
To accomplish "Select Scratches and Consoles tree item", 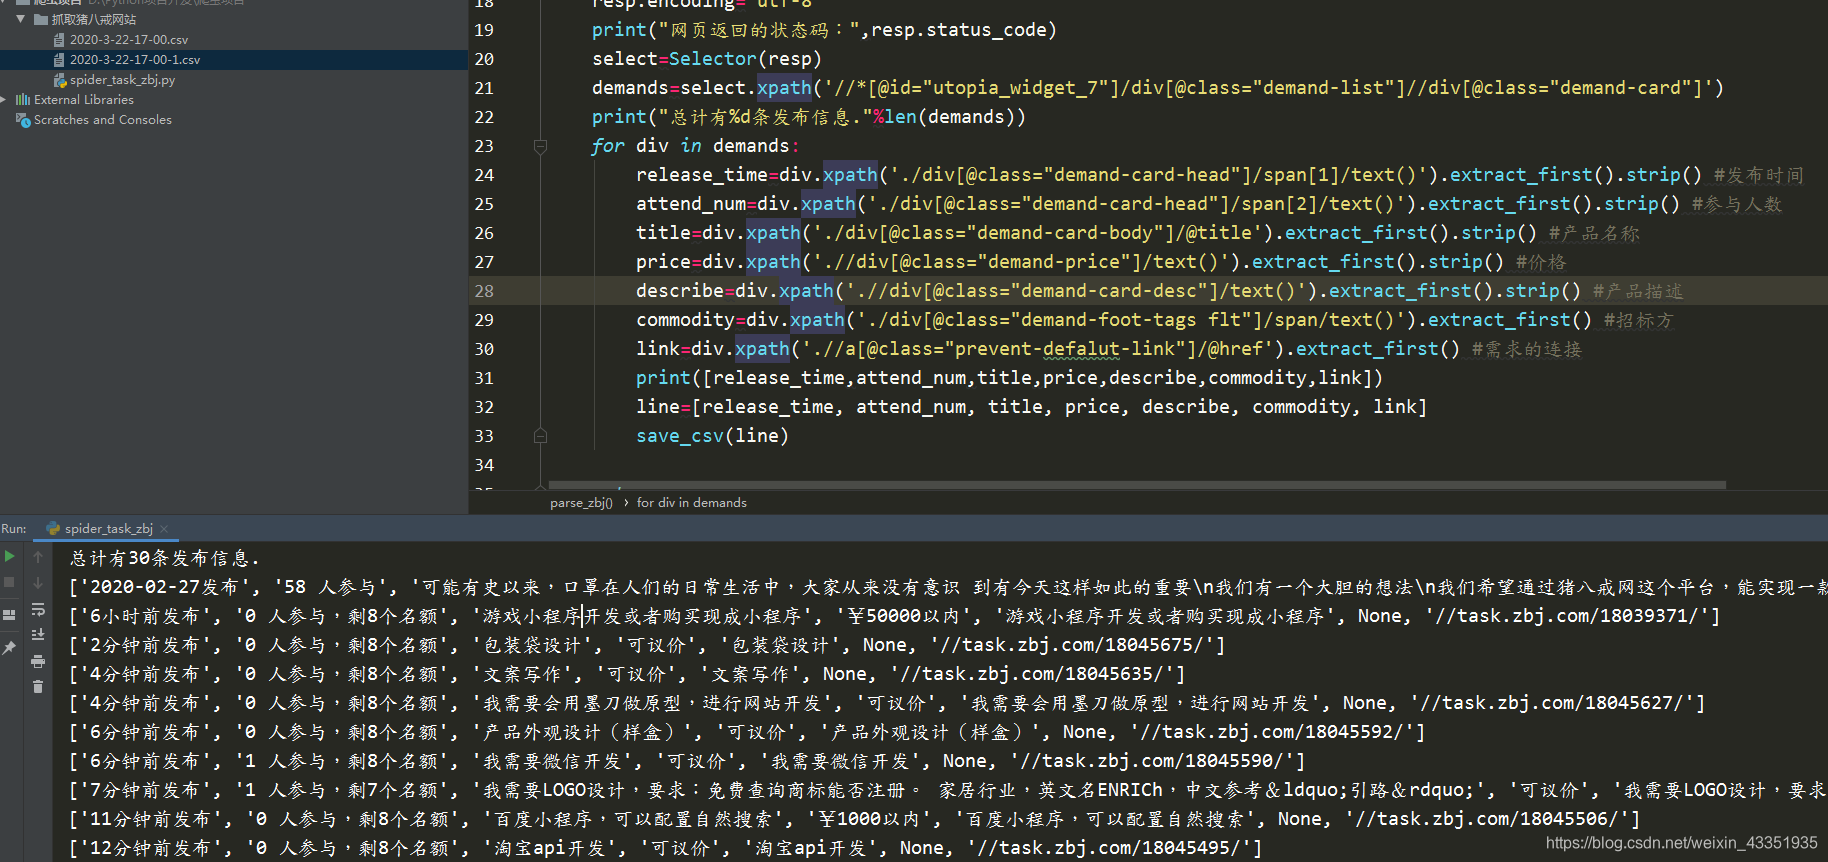I will pos(103,120).
